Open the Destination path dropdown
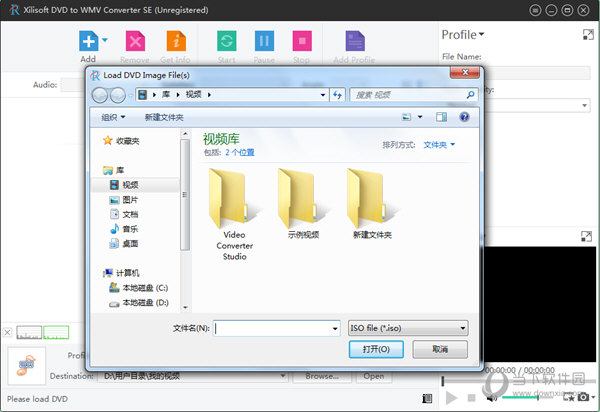Screen dimensions: 600x412 (x=283, y=376)
